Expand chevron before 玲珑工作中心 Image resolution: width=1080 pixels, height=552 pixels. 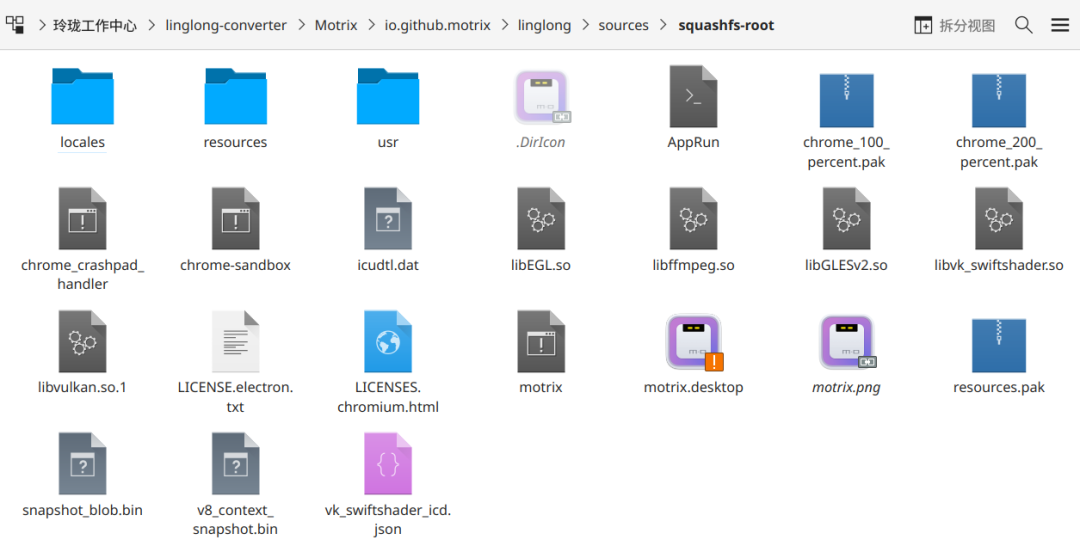[x=42, y=25]
